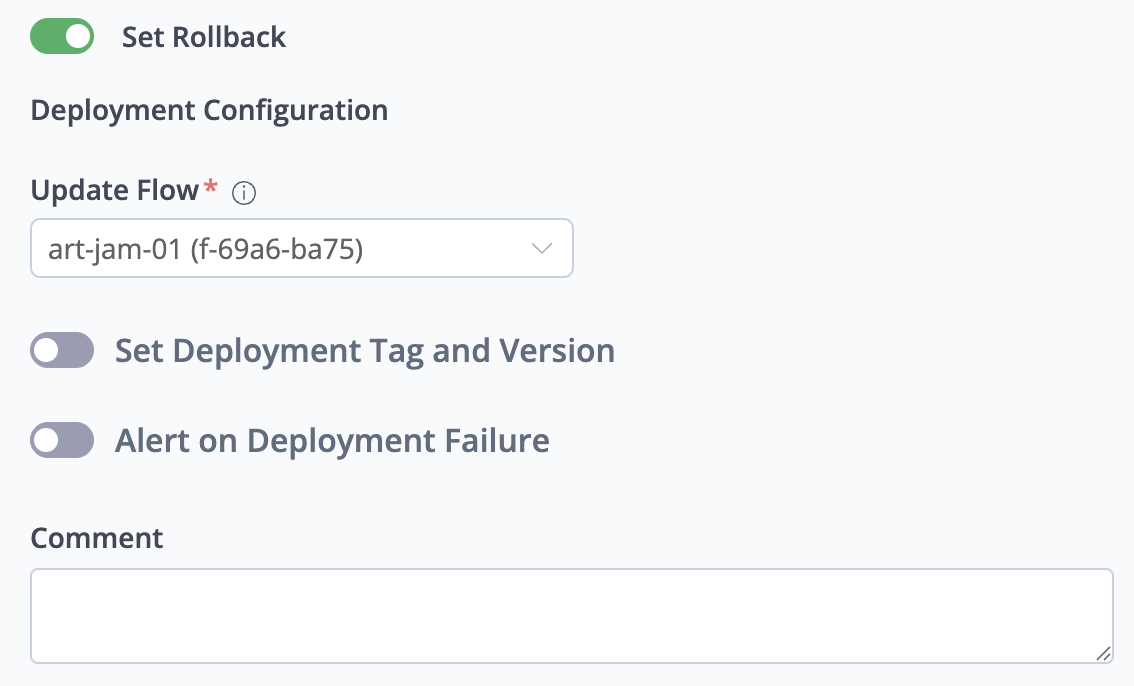Image resolution: width=1134 pixels, height=686 pixels.
Task: Disable the Set Rollback toggle
Action: point(62,38)
